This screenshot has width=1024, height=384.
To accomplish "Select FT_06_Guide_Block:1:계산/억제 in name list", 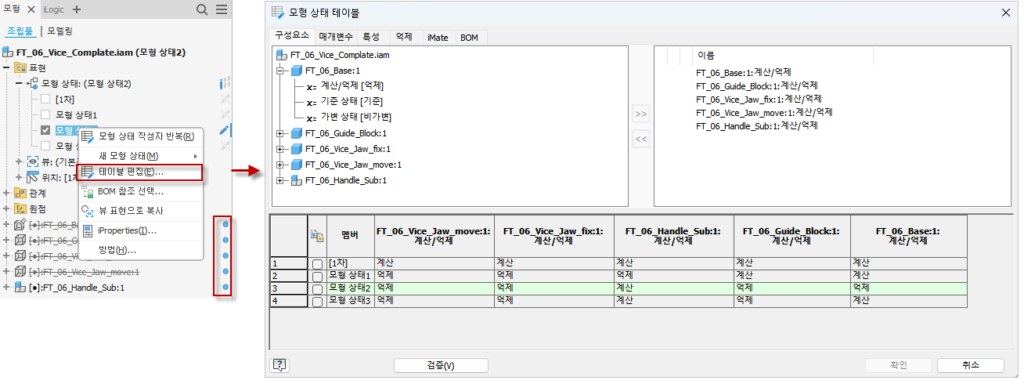I will point(756,86).
